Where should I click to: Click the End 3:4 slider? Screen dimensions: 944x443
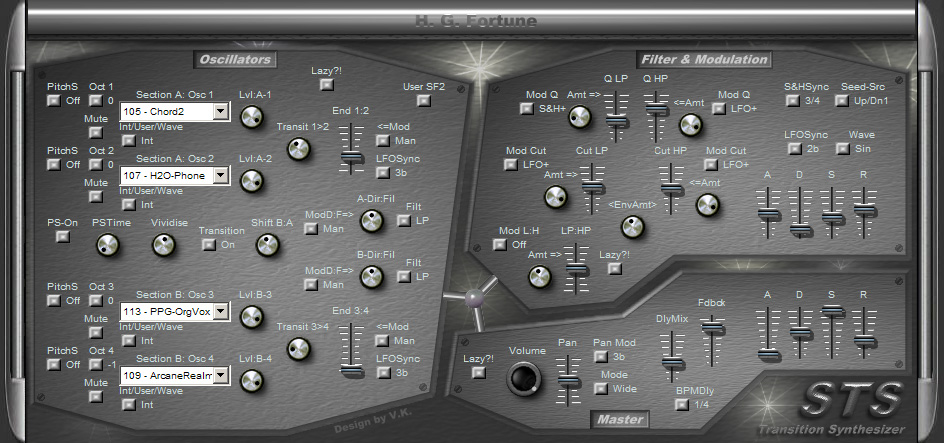352,349
